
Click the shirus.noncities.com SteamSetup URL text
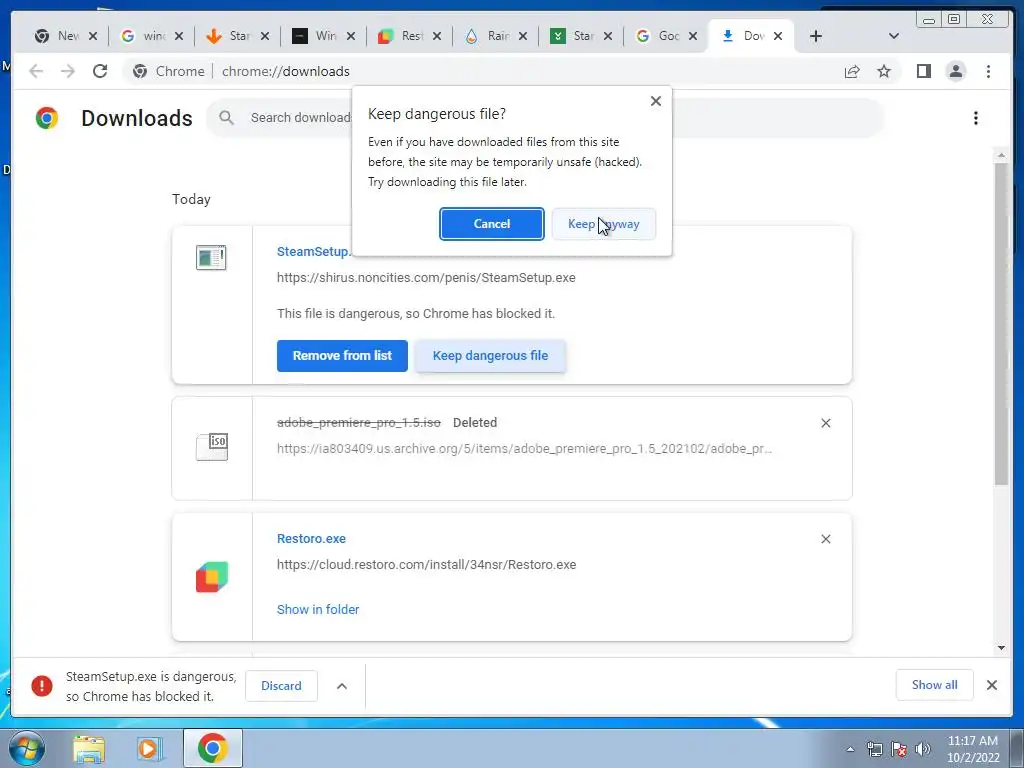pos(426,278)
